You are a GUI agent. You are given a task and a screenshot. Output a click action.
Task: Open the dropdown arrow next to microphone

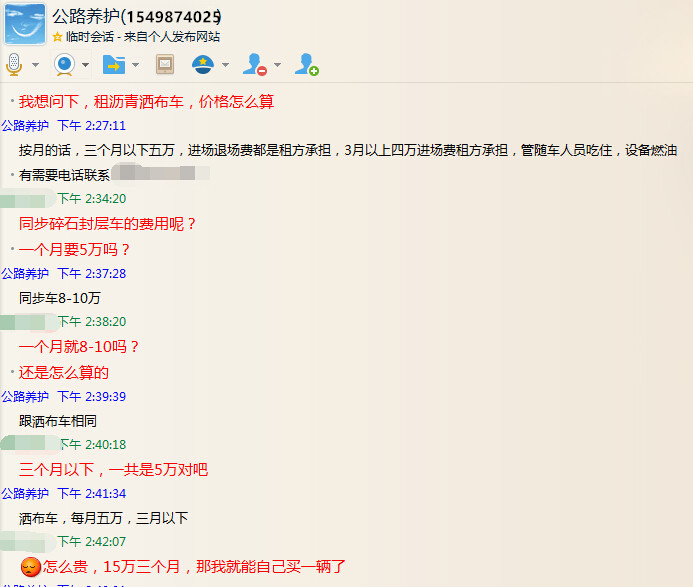(x=36, y=65)
